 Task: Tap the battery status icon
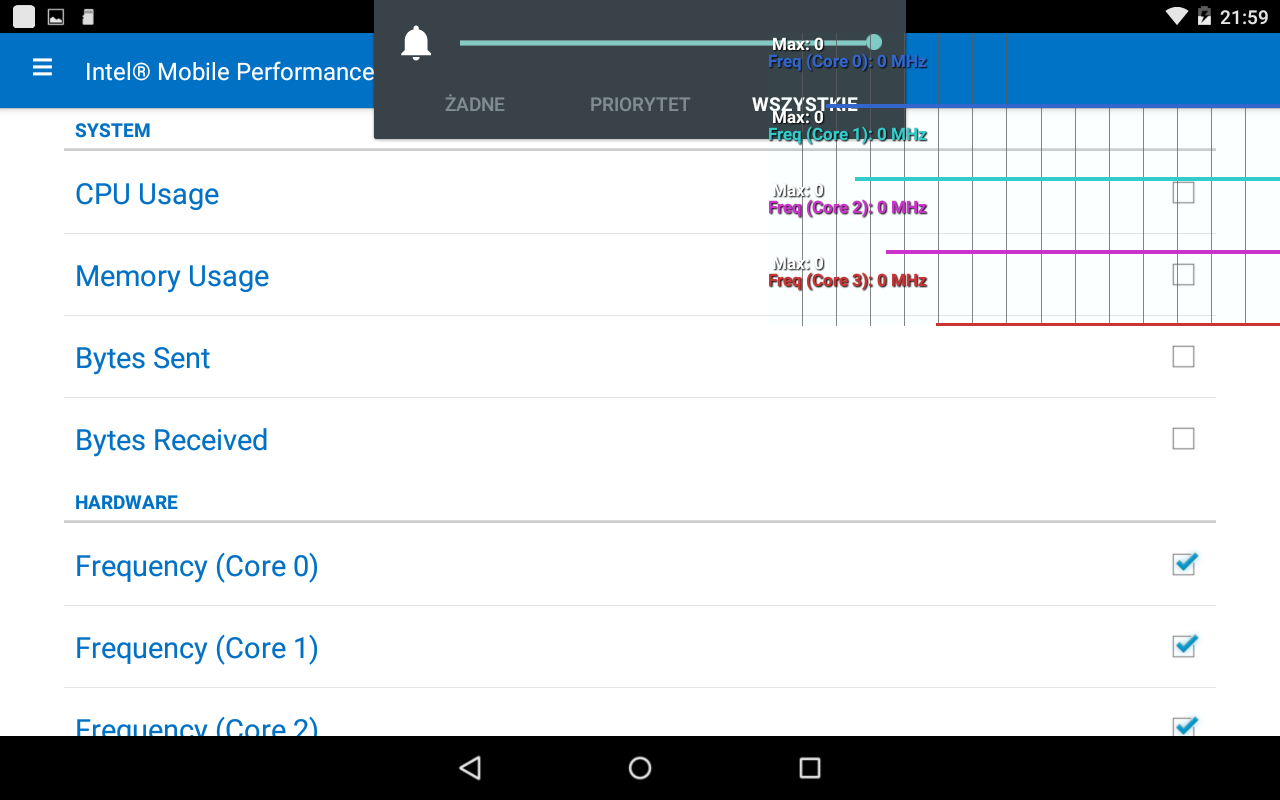[1204, 16]
